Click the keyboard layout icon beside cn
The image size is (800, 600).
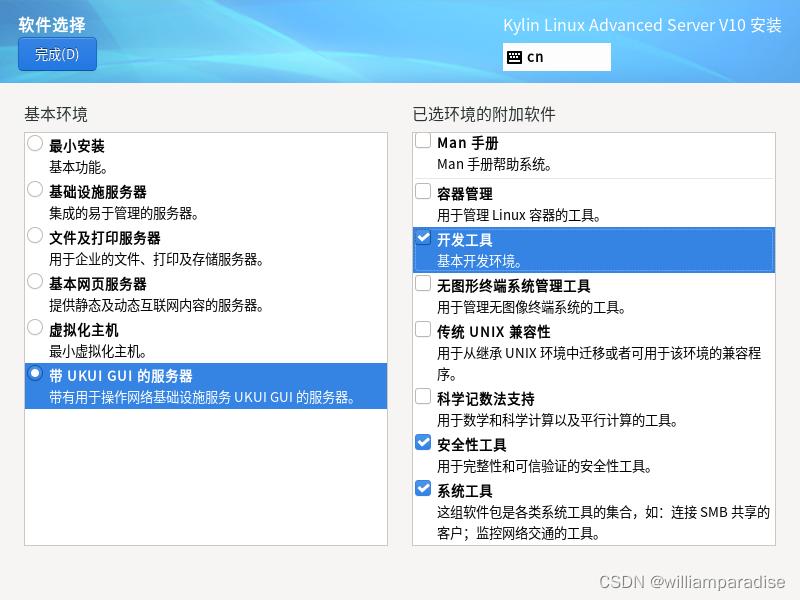(x=514, y=57)
